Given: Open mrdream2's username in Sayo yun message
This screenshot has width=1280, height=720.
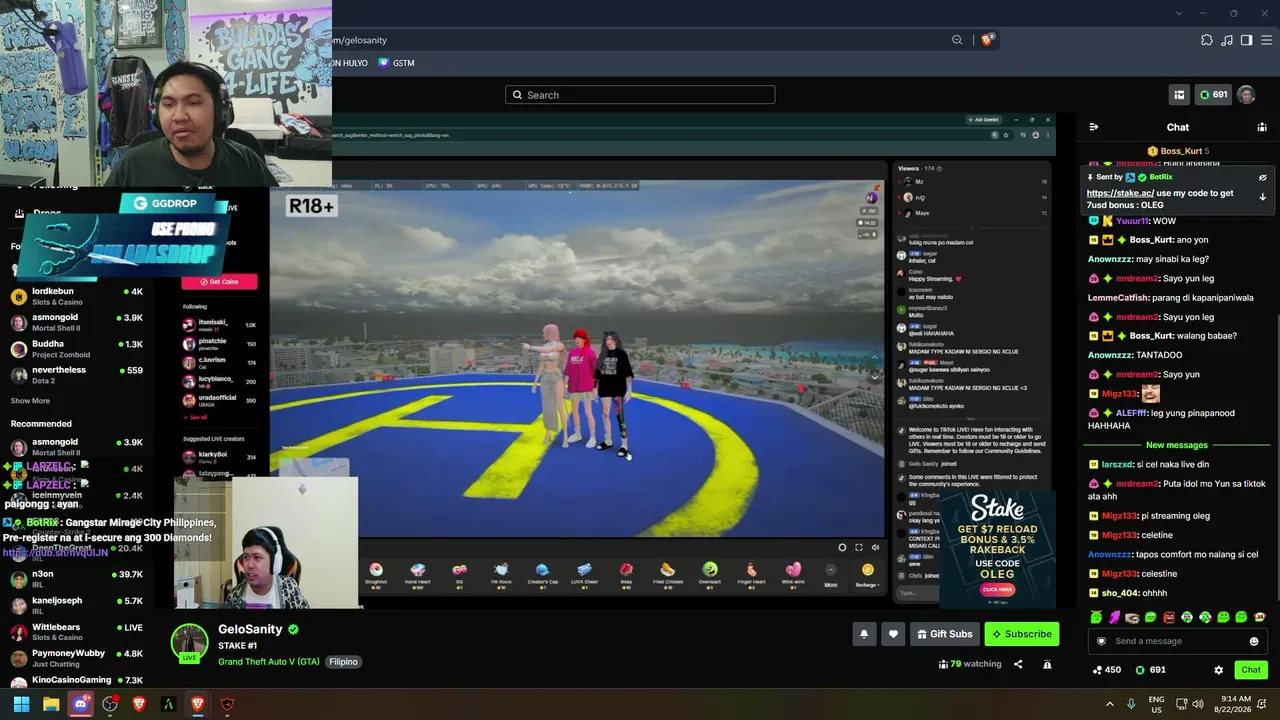Looking at the screenshot, I should pos(1136,374).
